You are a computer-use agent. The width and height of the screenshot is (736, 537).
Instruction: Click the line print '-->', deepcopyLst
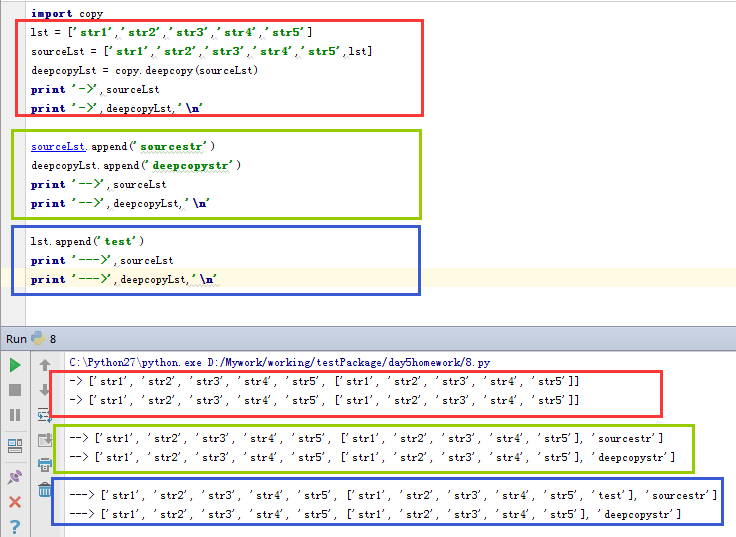coord(120,203)
